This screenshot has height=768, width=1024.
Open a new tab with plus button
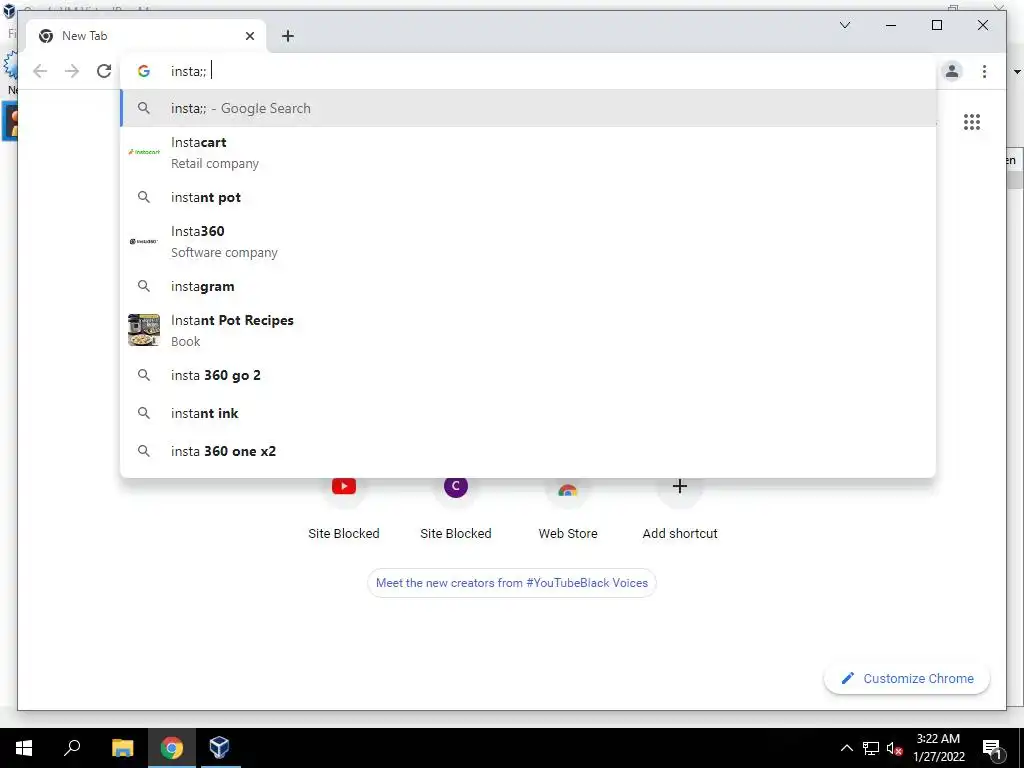tap(288, 36)
